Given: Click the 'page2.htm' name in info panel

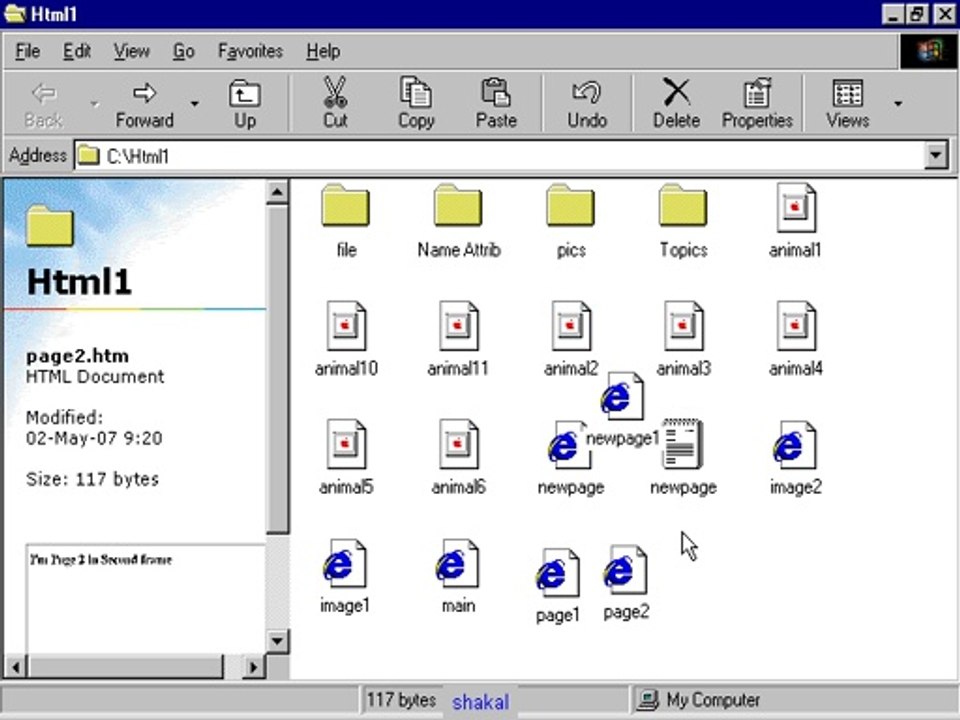Looking at the screenshot, I should [x=77, y=356].
